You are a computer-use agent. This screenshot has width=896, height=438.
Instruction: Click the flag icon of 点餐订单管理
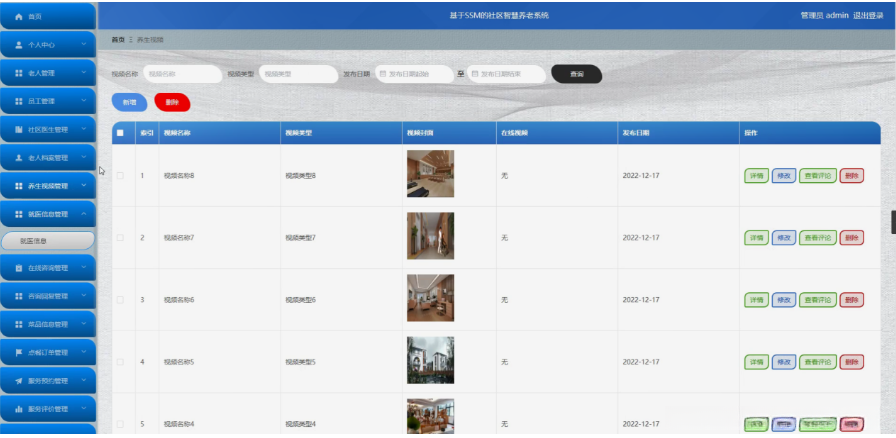point(18,353)
